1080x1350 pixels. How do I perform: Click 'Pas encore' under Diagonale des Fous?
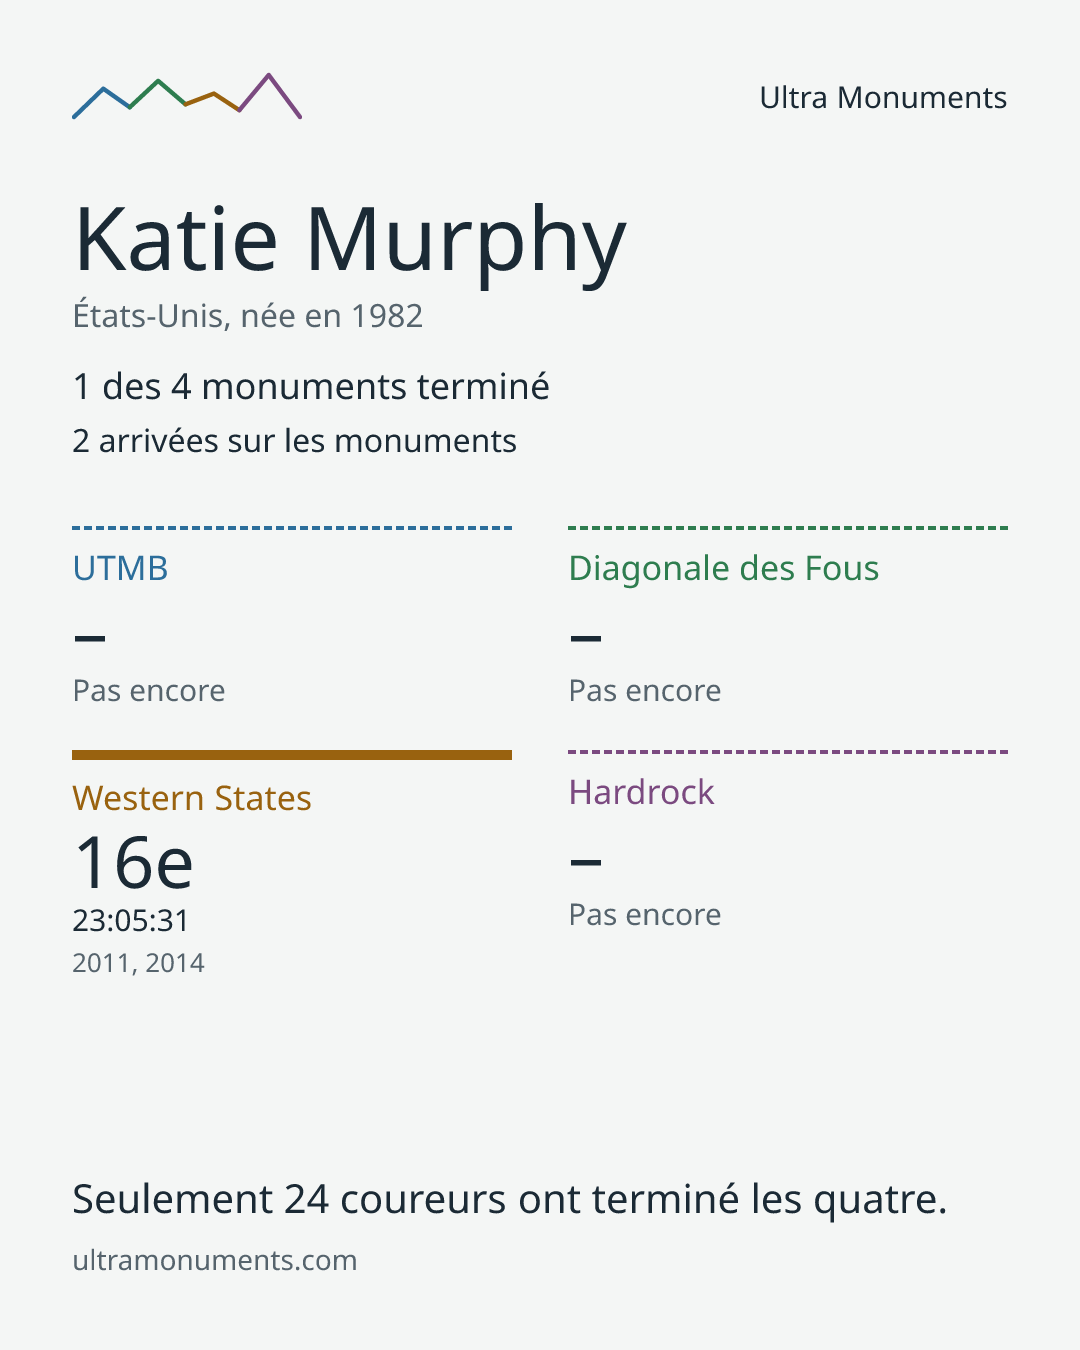(645, 691)
